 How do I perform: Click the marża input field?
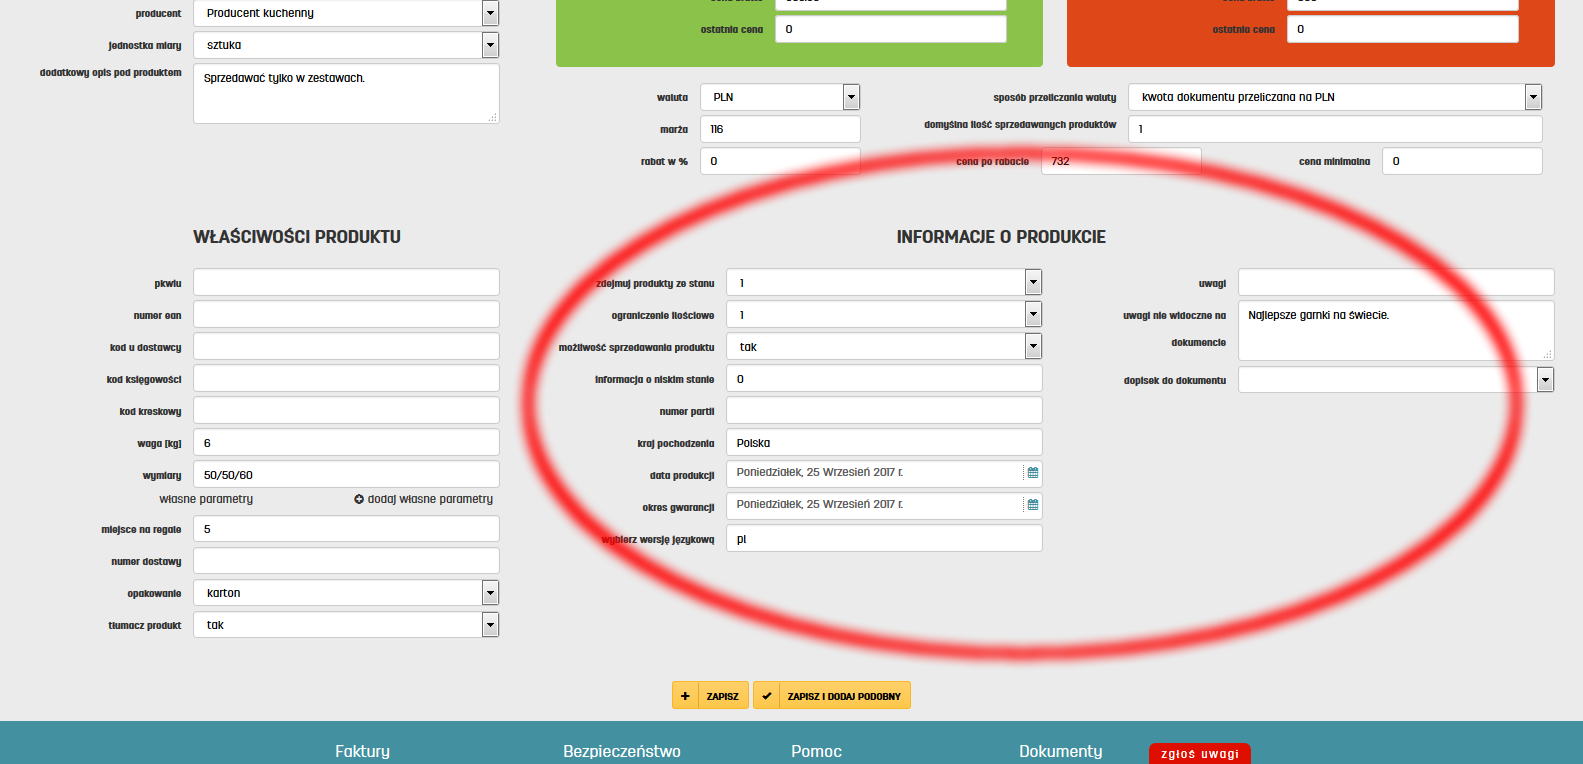coord(780,129)
